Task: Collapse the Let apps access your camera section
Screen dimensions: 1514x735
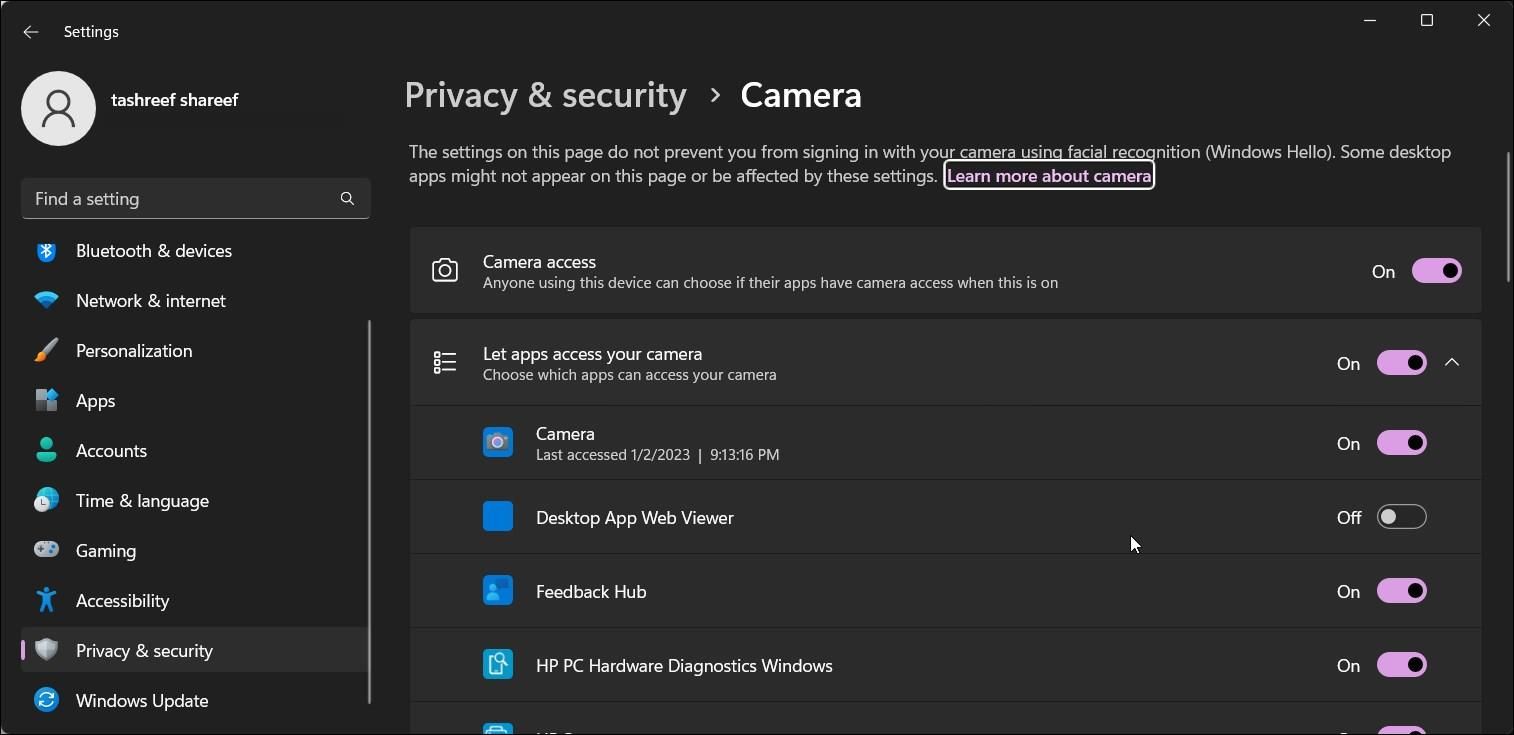Action: pos(1452,363)
